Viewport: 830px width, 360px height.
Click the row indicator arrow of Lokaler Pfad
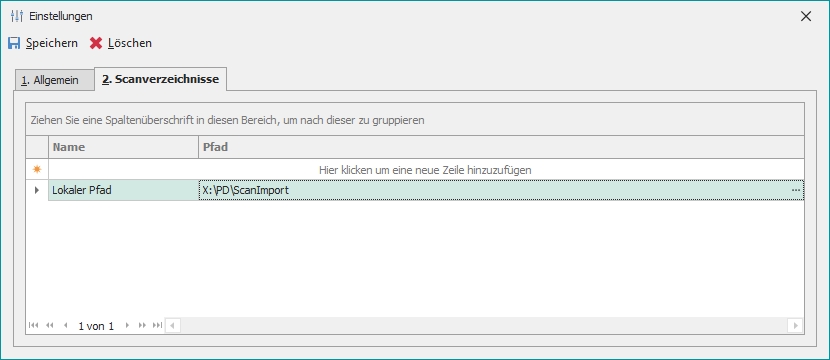click(x=37, y=190)
